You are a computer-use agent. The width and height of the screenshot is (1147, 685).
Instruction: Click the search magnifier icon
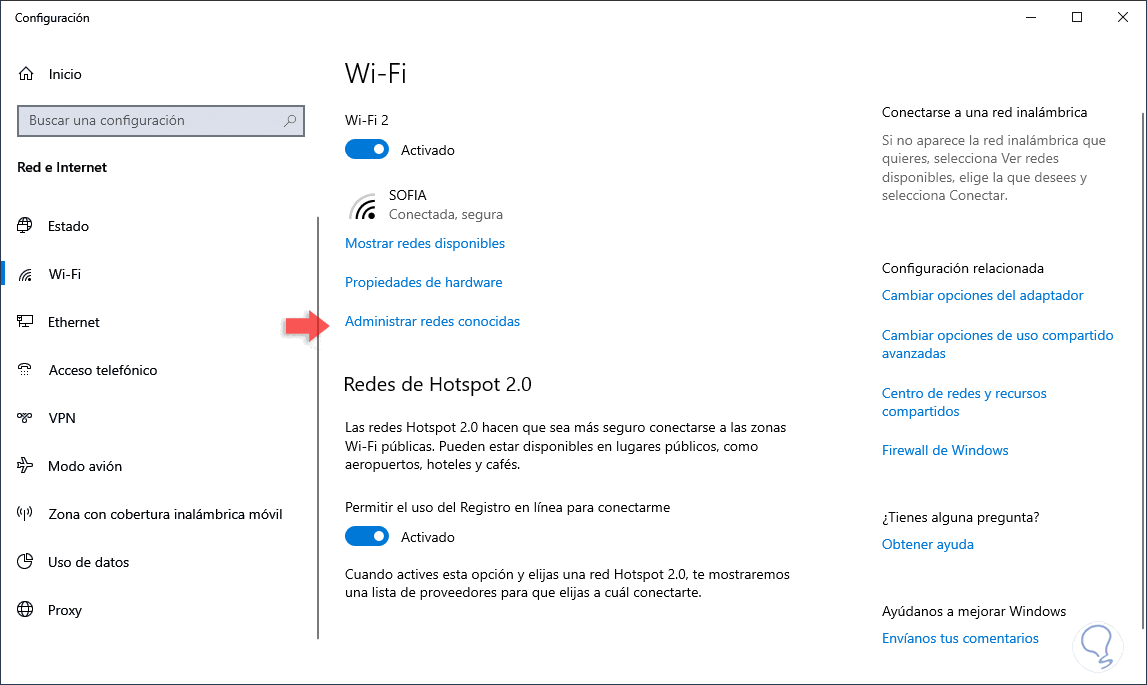290,121
